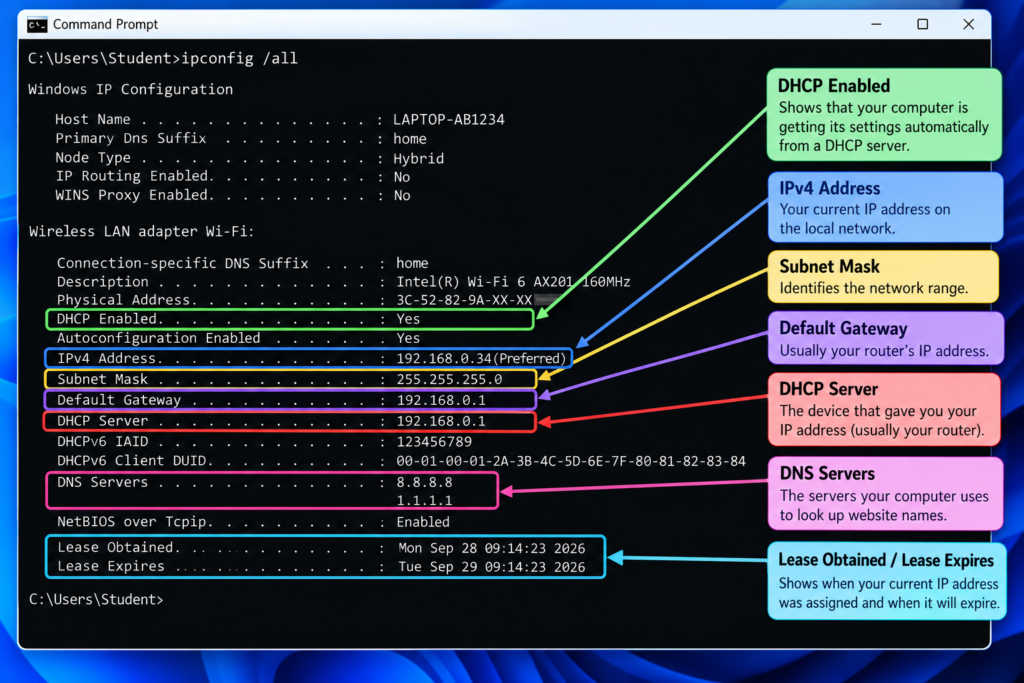
Task: Click the Lease Obtained / Lease Expires card
Action: [x=888, y=581]
